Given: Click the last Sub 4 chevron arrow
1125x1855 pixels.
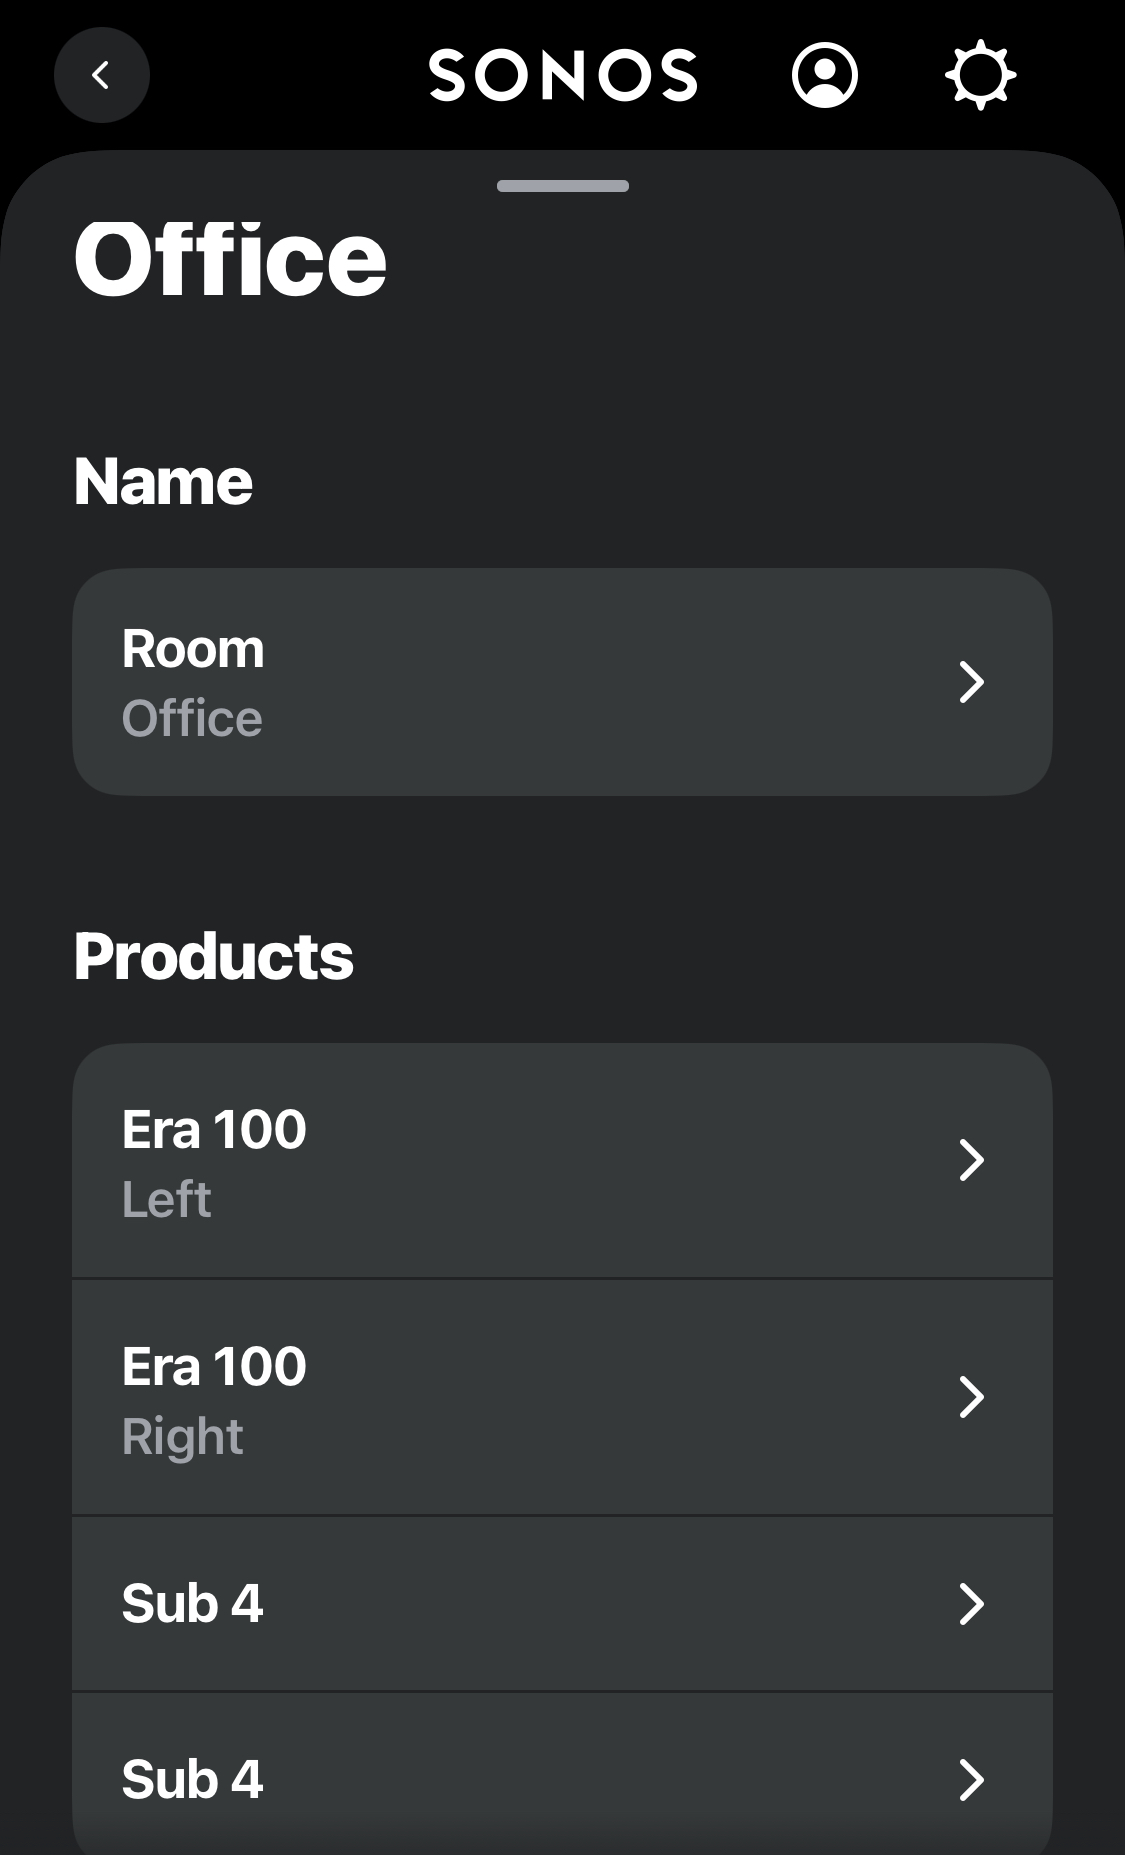Looking at the screenshot, I should [x=971, y=1780].
